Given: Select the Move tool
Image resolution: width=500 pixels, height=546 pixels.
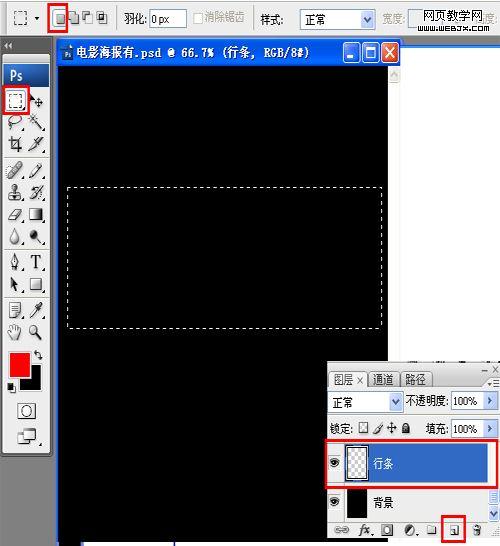Looking at the screenshot, I should point(36,101).
